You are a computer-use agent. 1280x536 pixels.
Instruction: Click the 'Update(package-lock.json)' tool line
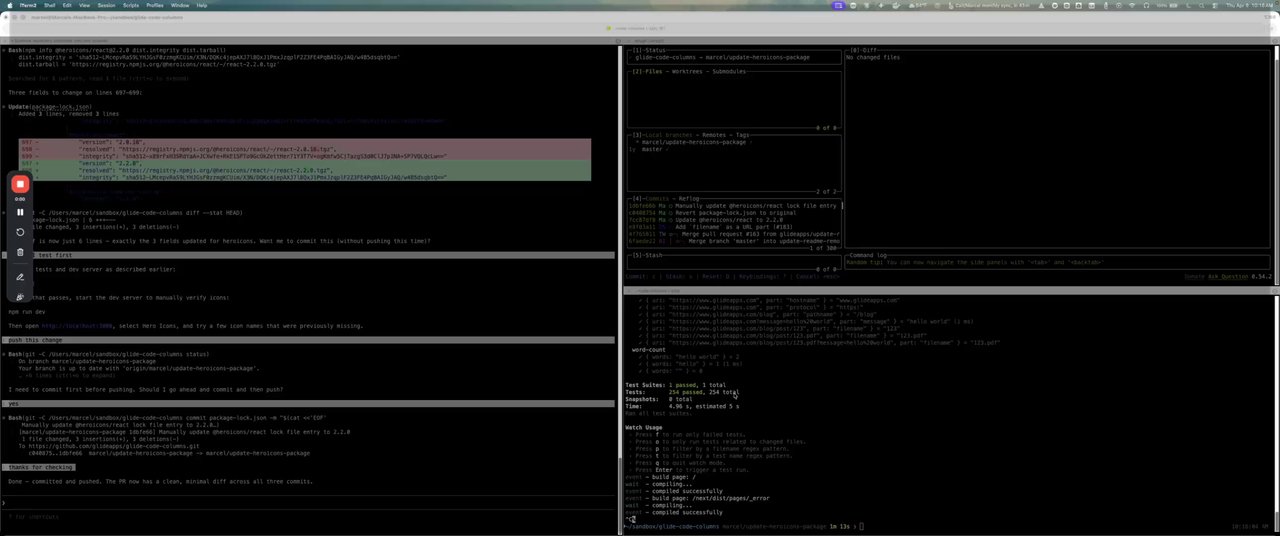pyautogui.click(x=48, y=107)
